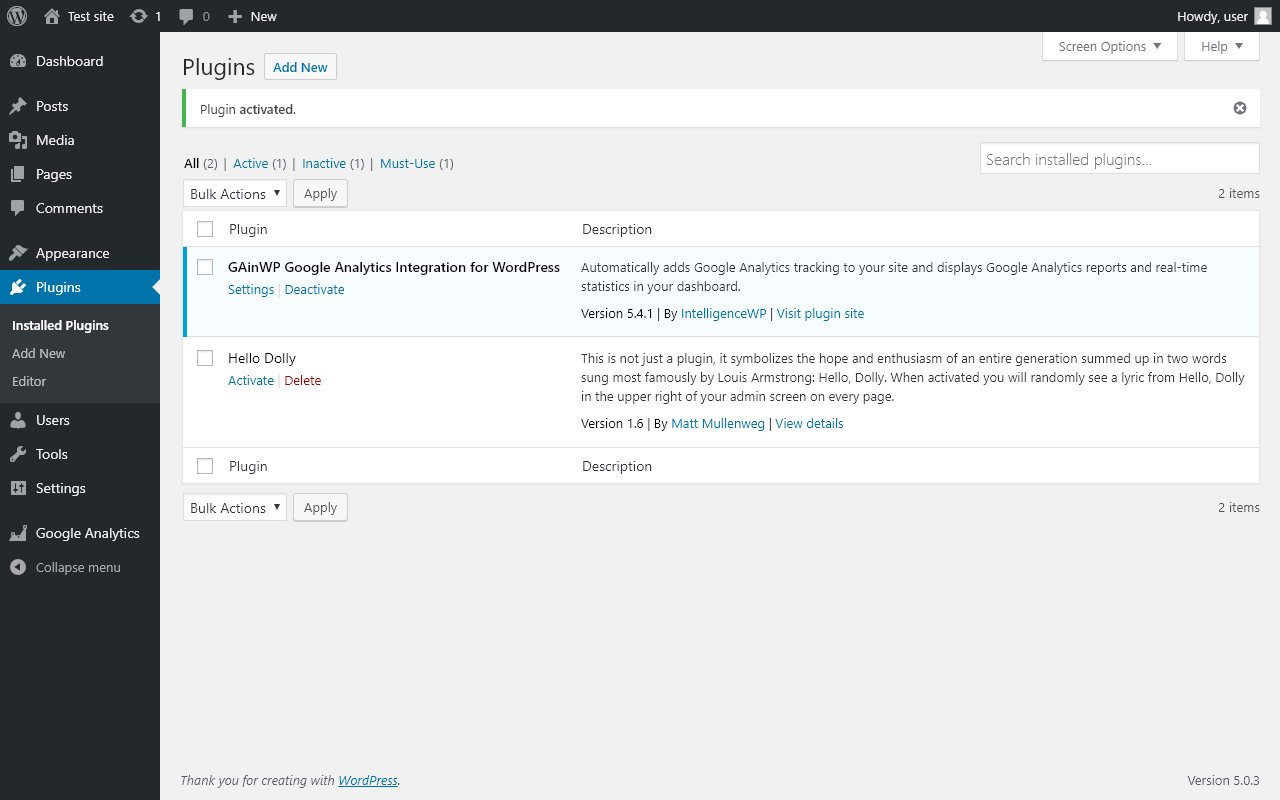The height and width of the screenshot is (800, 1280).
Task: Click the Collapse menu arrow icon
Action: [18, 567]
